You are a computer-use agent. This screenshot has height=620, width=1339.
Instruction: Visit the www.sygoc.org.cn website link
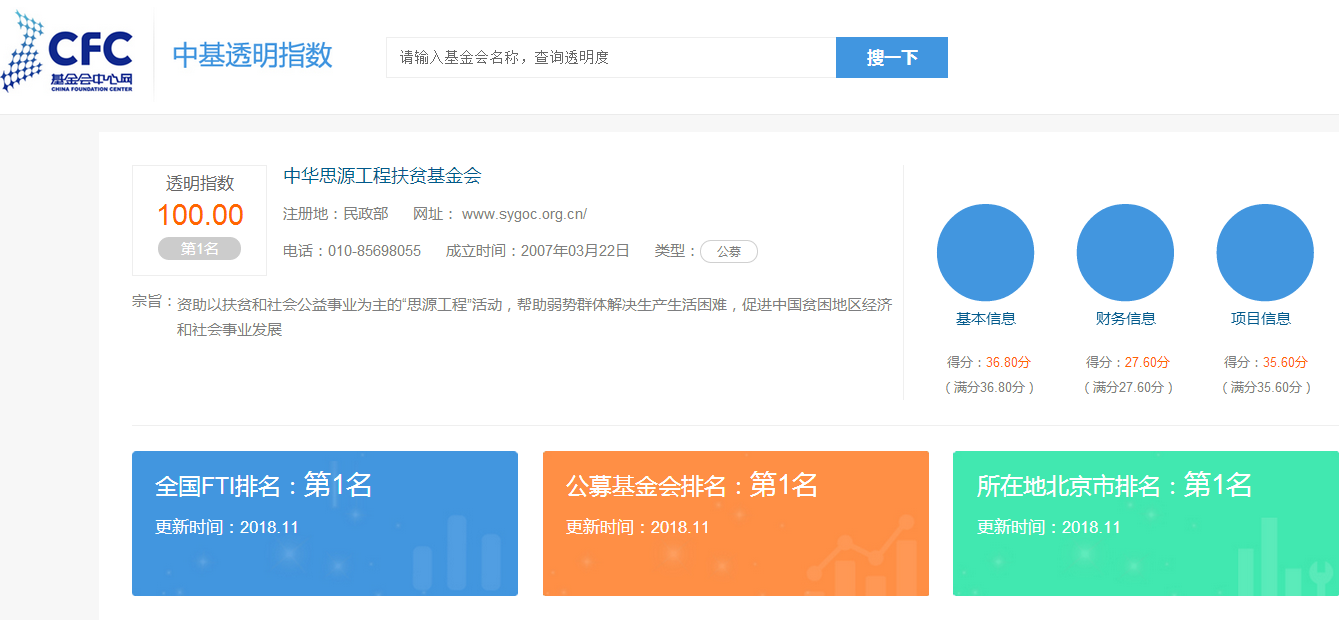524,214
